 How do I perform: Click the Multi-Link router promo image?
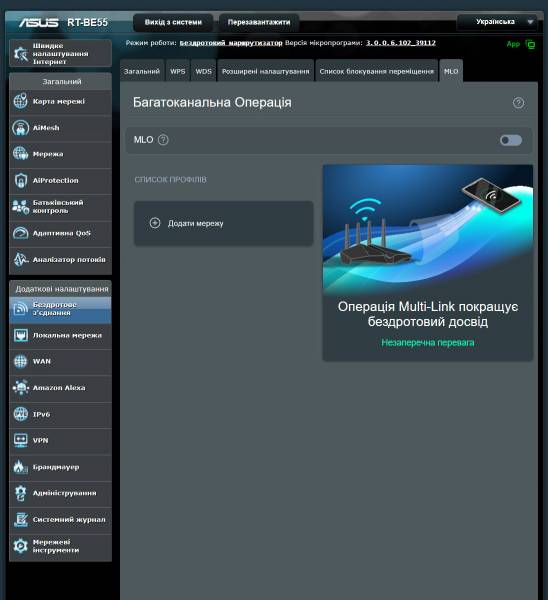point(428,230)
